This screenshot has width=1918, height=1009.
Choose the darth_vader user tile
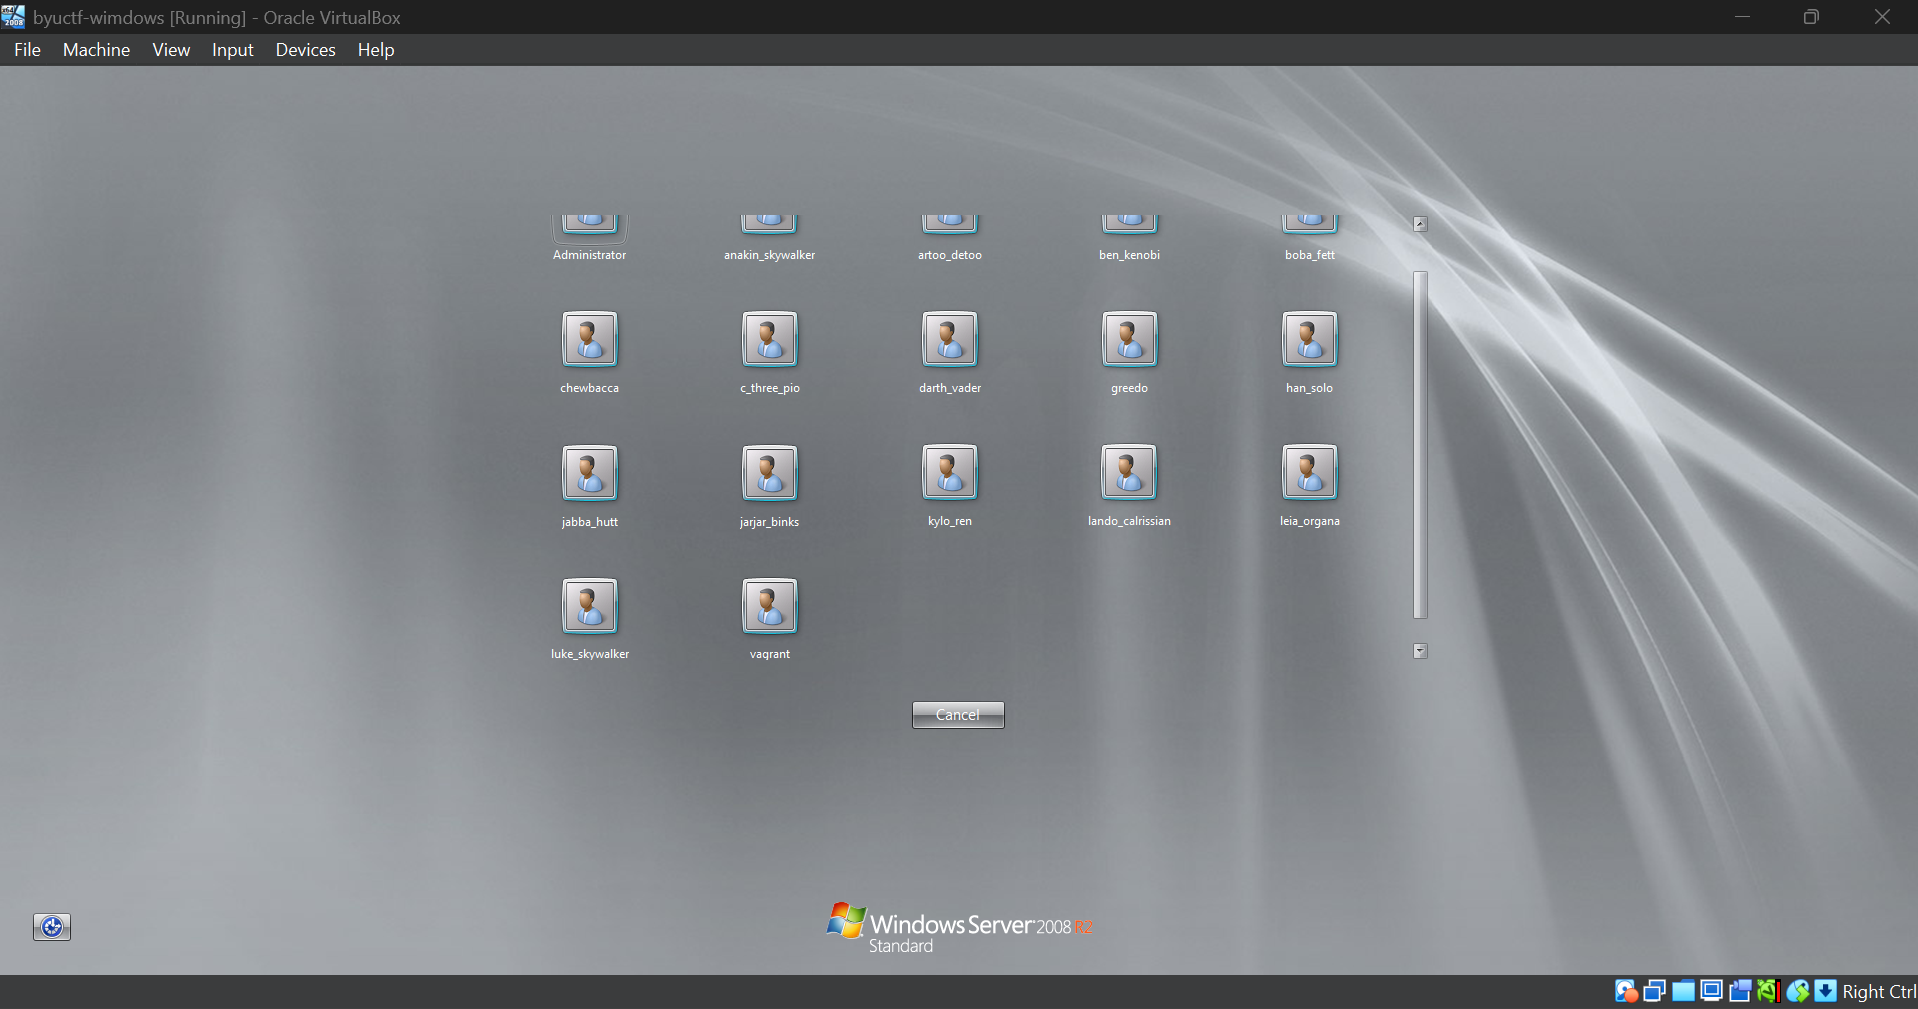point(950,351)
